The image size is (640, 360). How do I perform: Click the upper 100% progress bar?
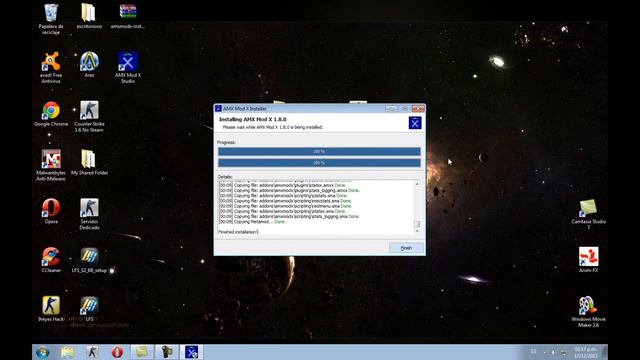coord(319,151)
